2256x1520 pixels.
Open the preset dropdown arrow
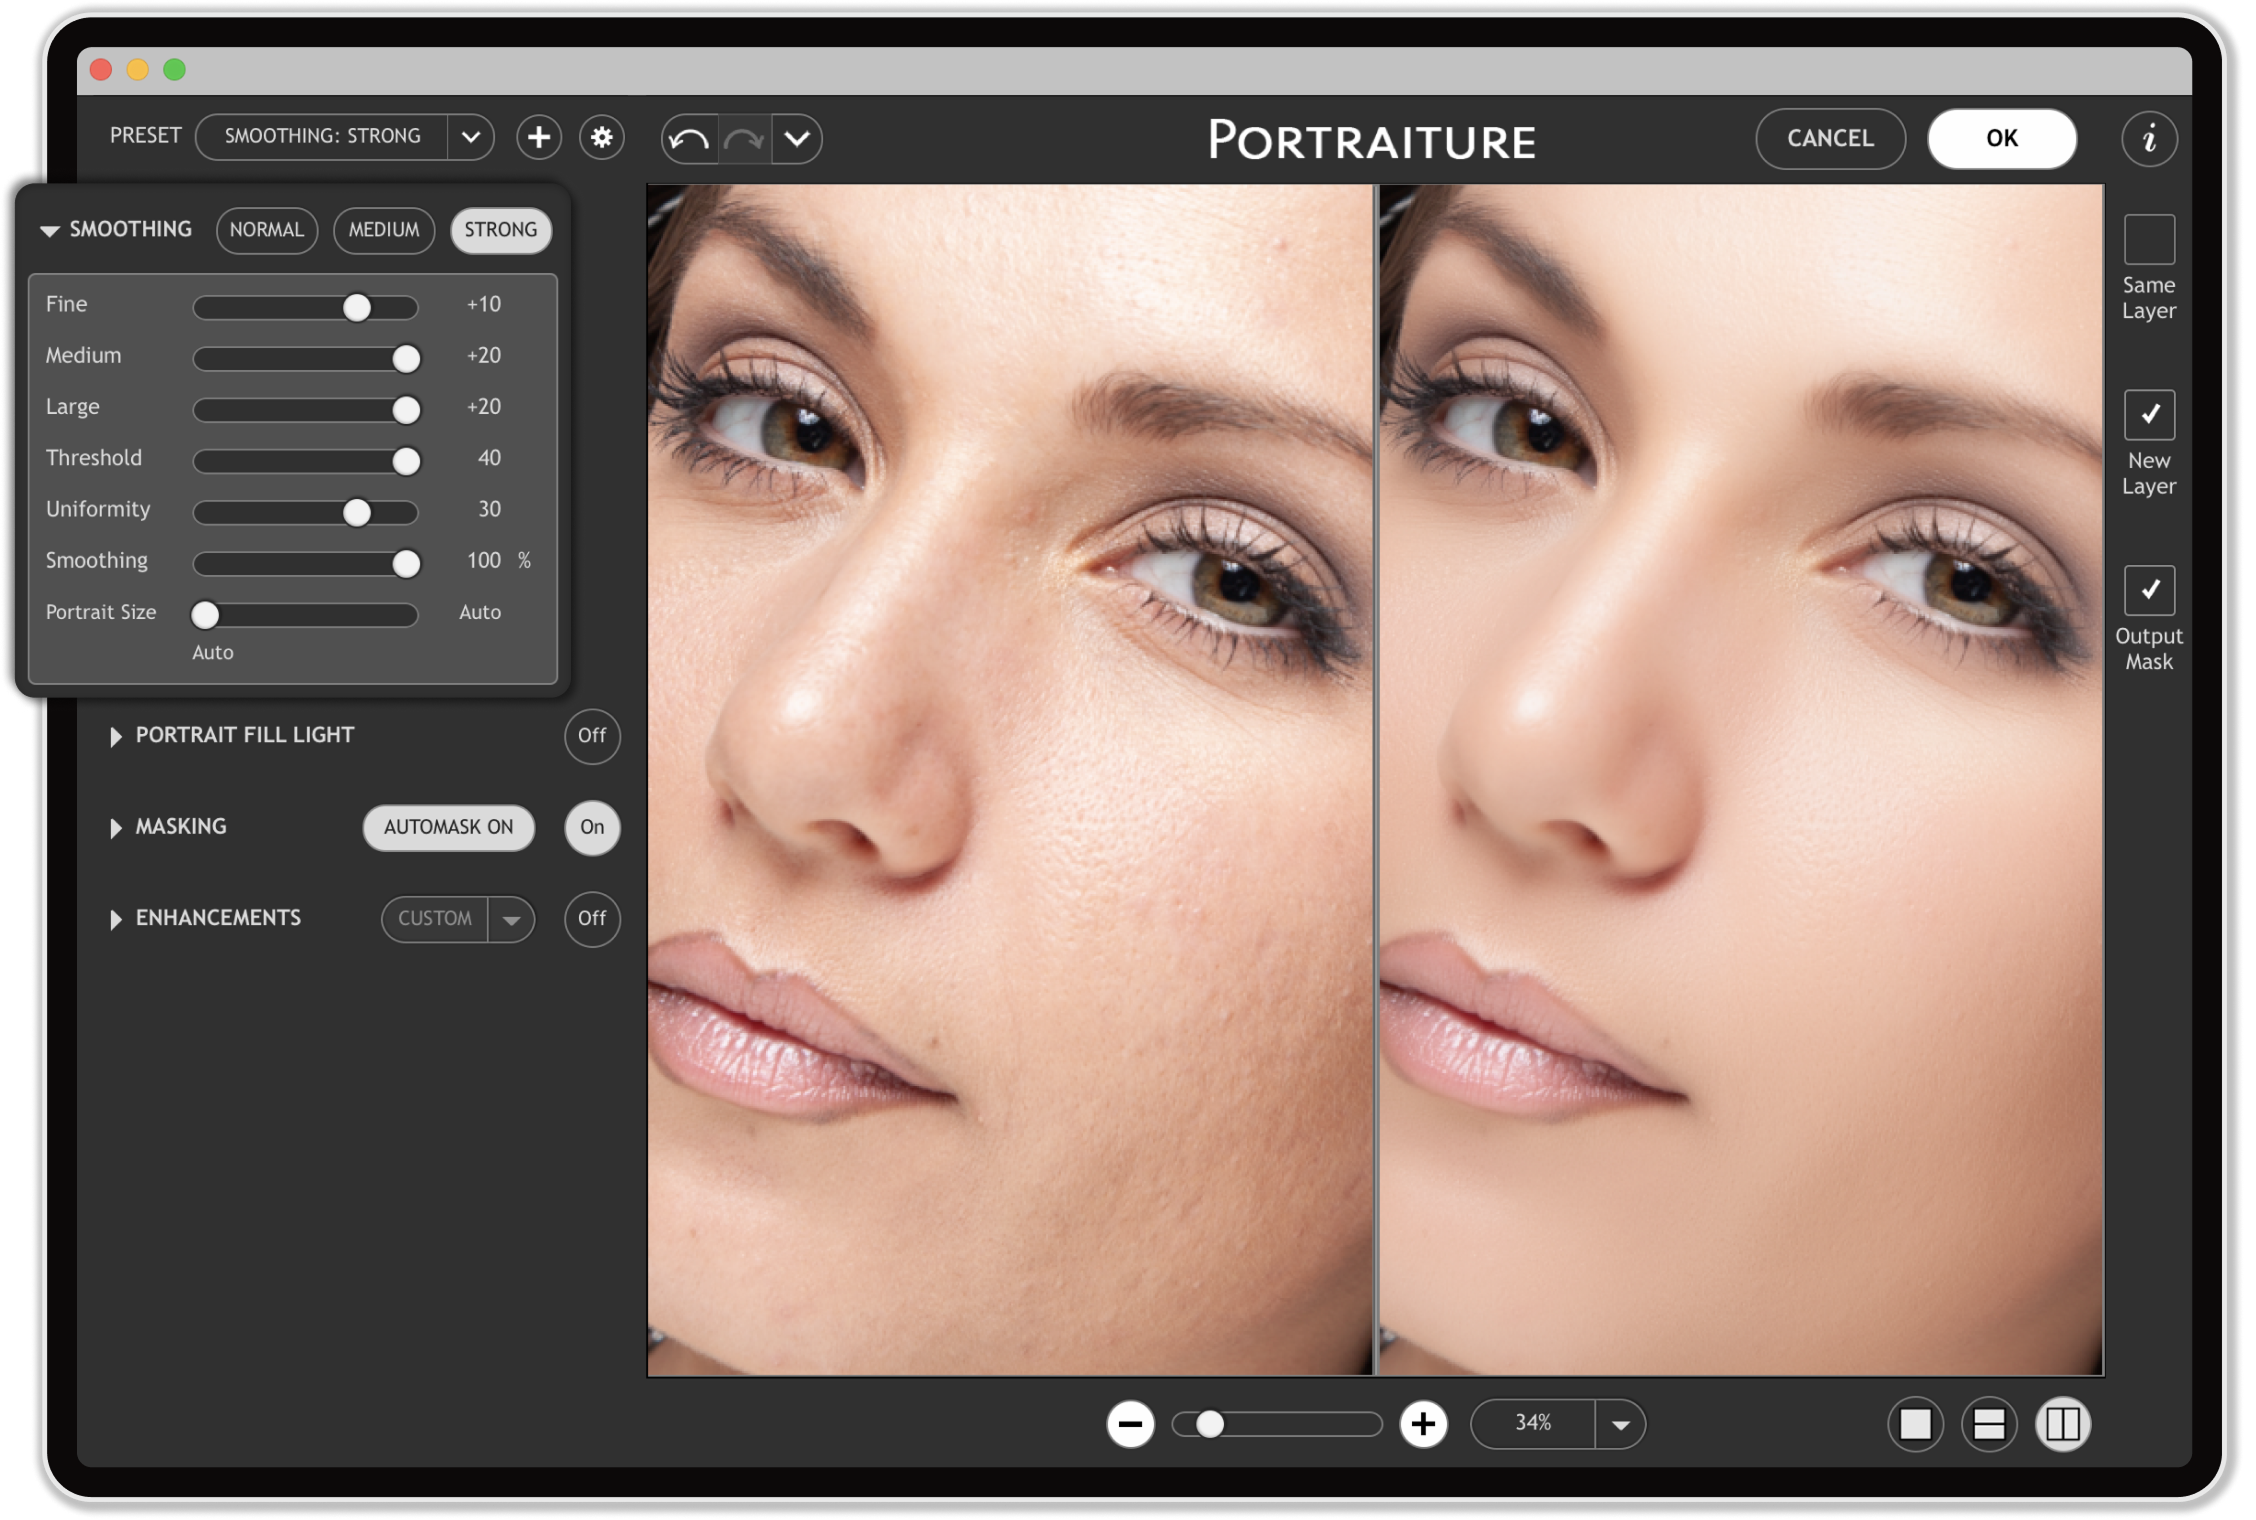tap(471, 137)
